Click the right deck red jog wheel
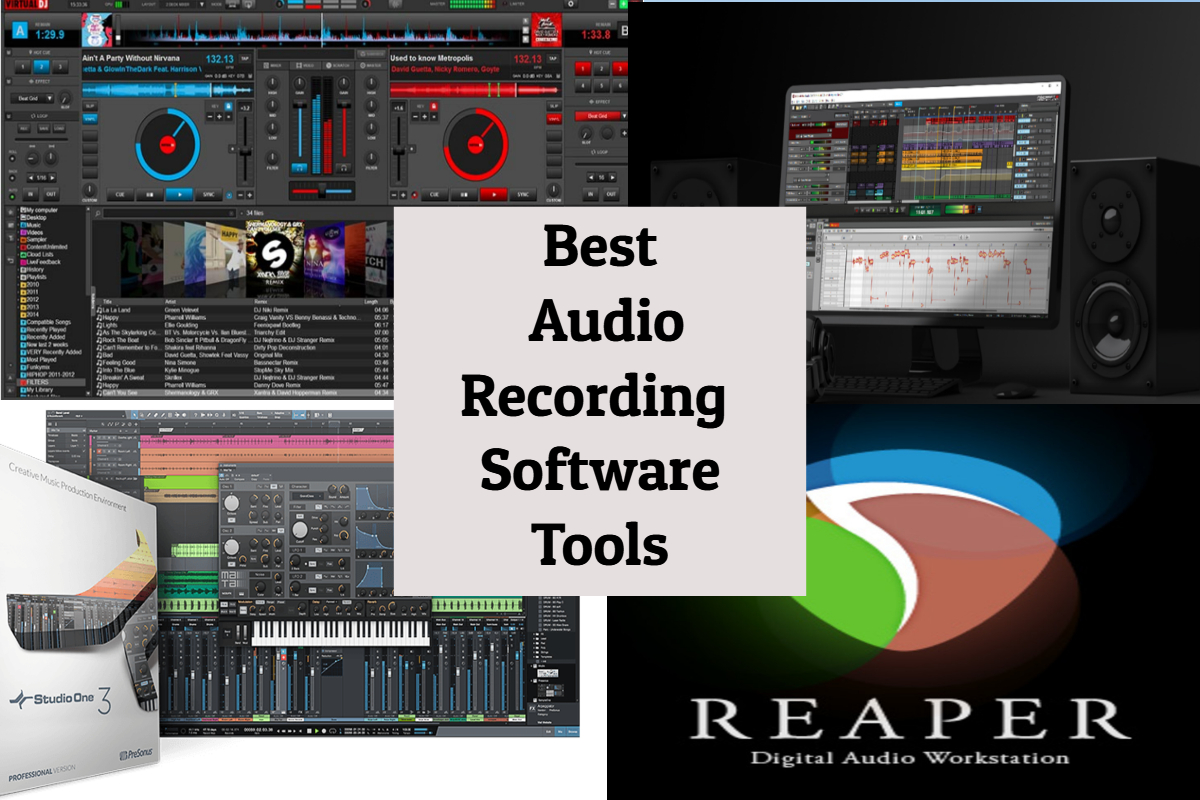Image resolution: width=1200 pixels, height=800 pixels. coord(476,144)
